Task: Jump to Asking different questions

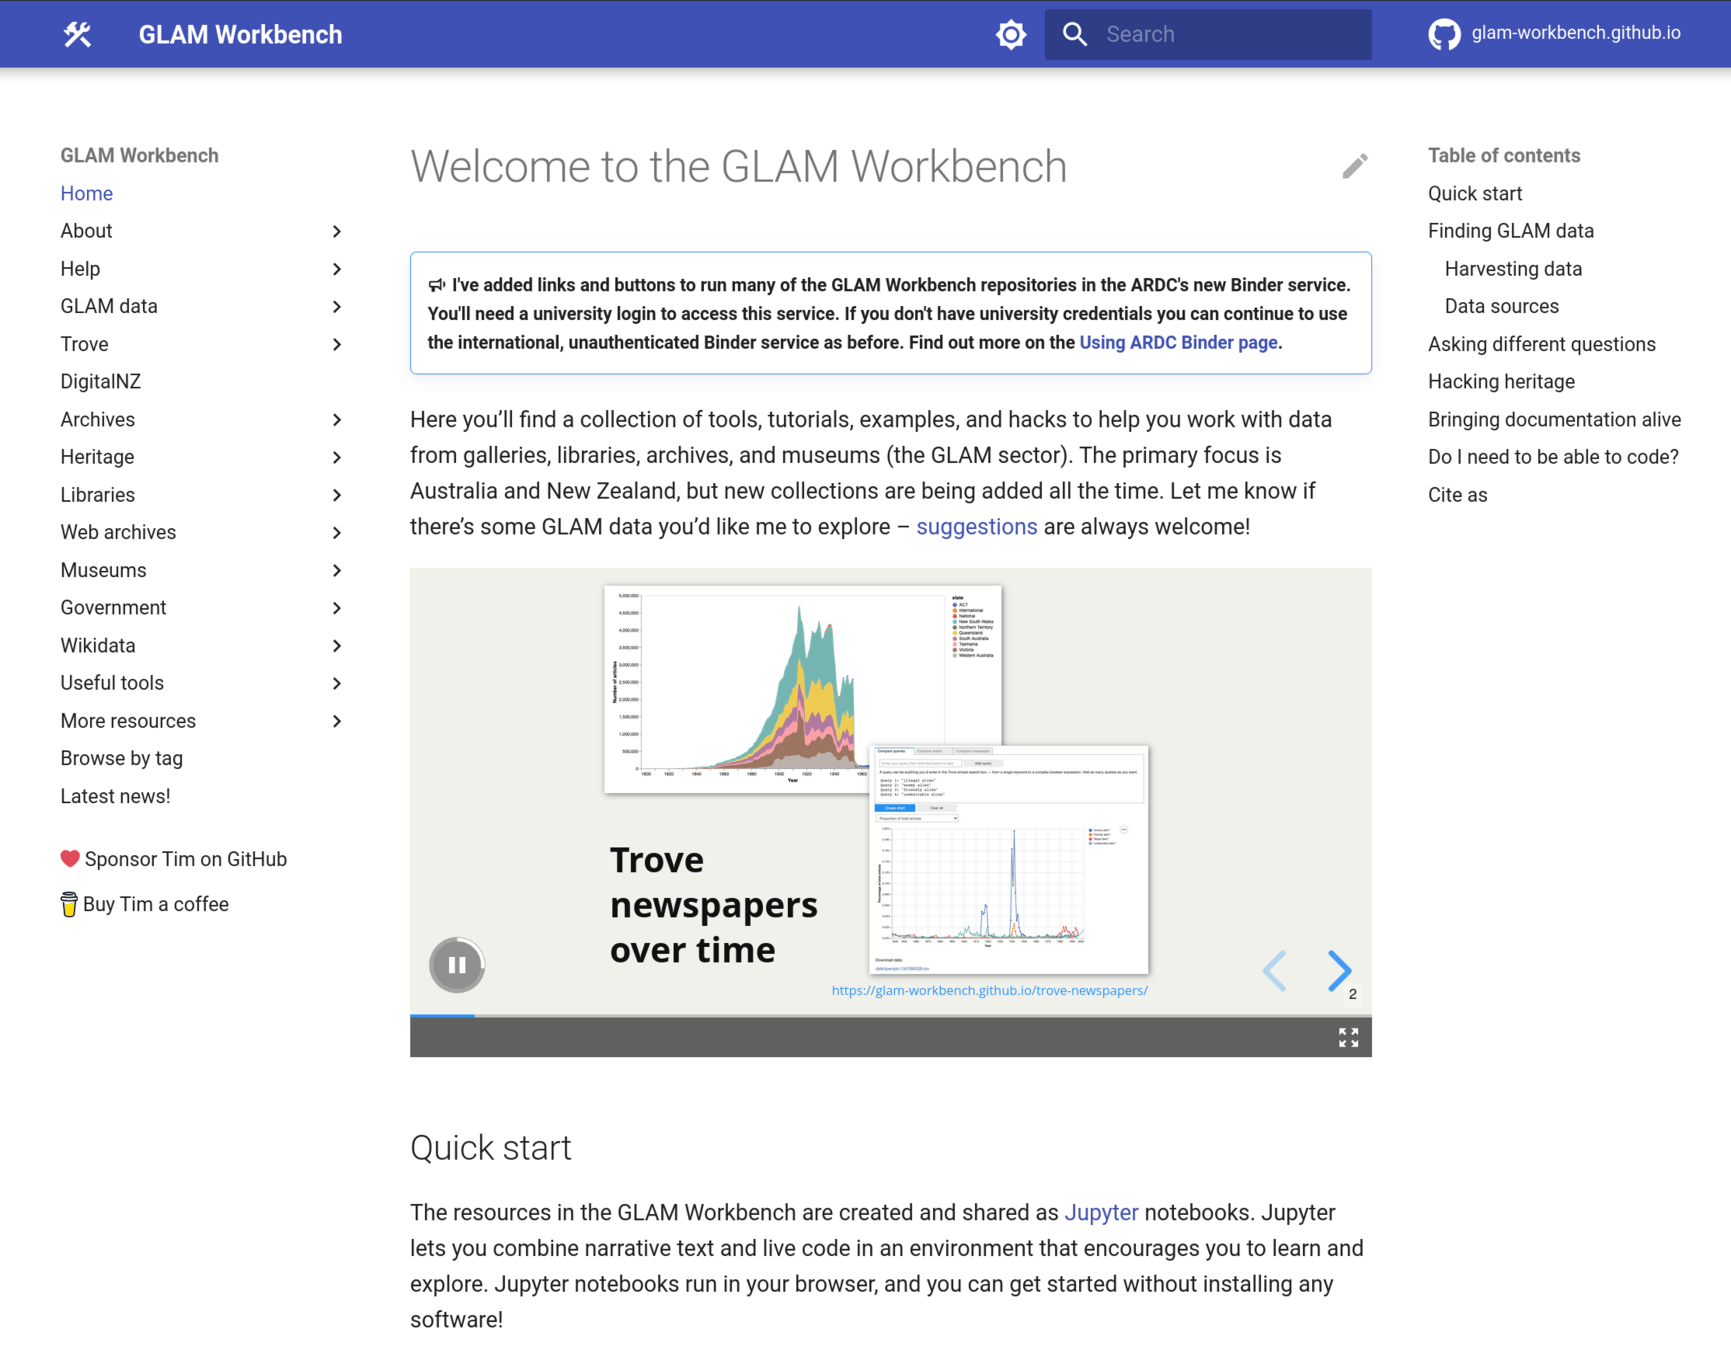Action: pos(1541,344)
